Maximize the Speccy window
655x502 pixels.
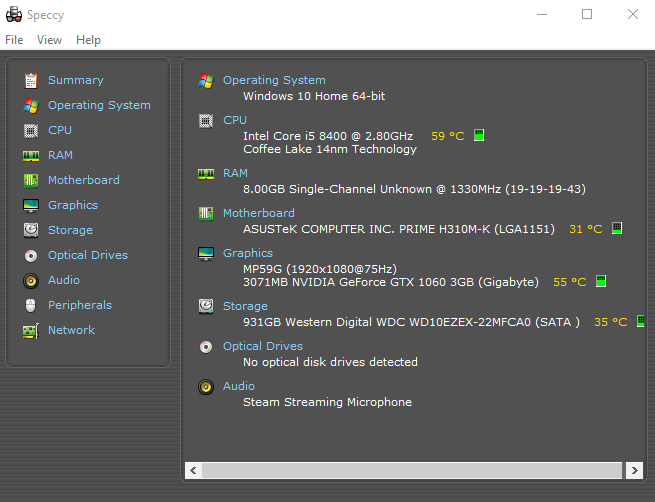pyautogui.click(x=587, y=15)
